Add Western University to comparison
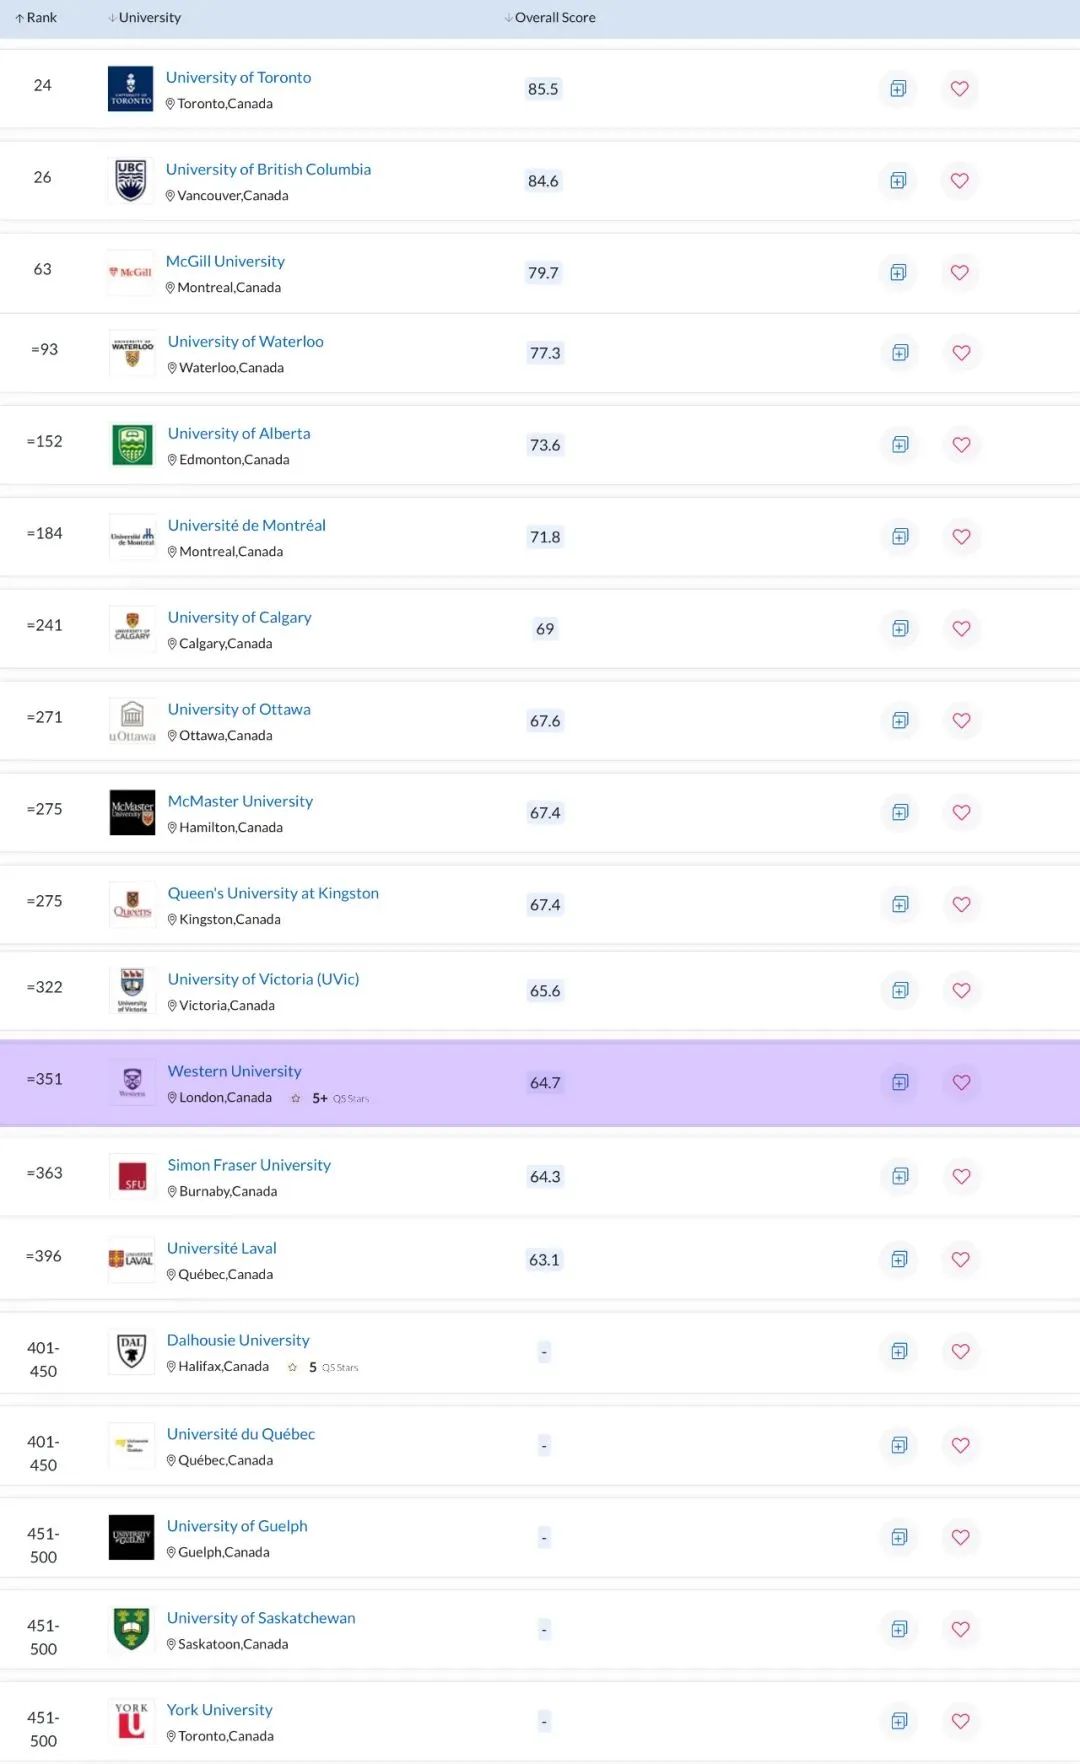Image resolution: width=1080 pixels, height=1764 pixels. pos(900,1083)
